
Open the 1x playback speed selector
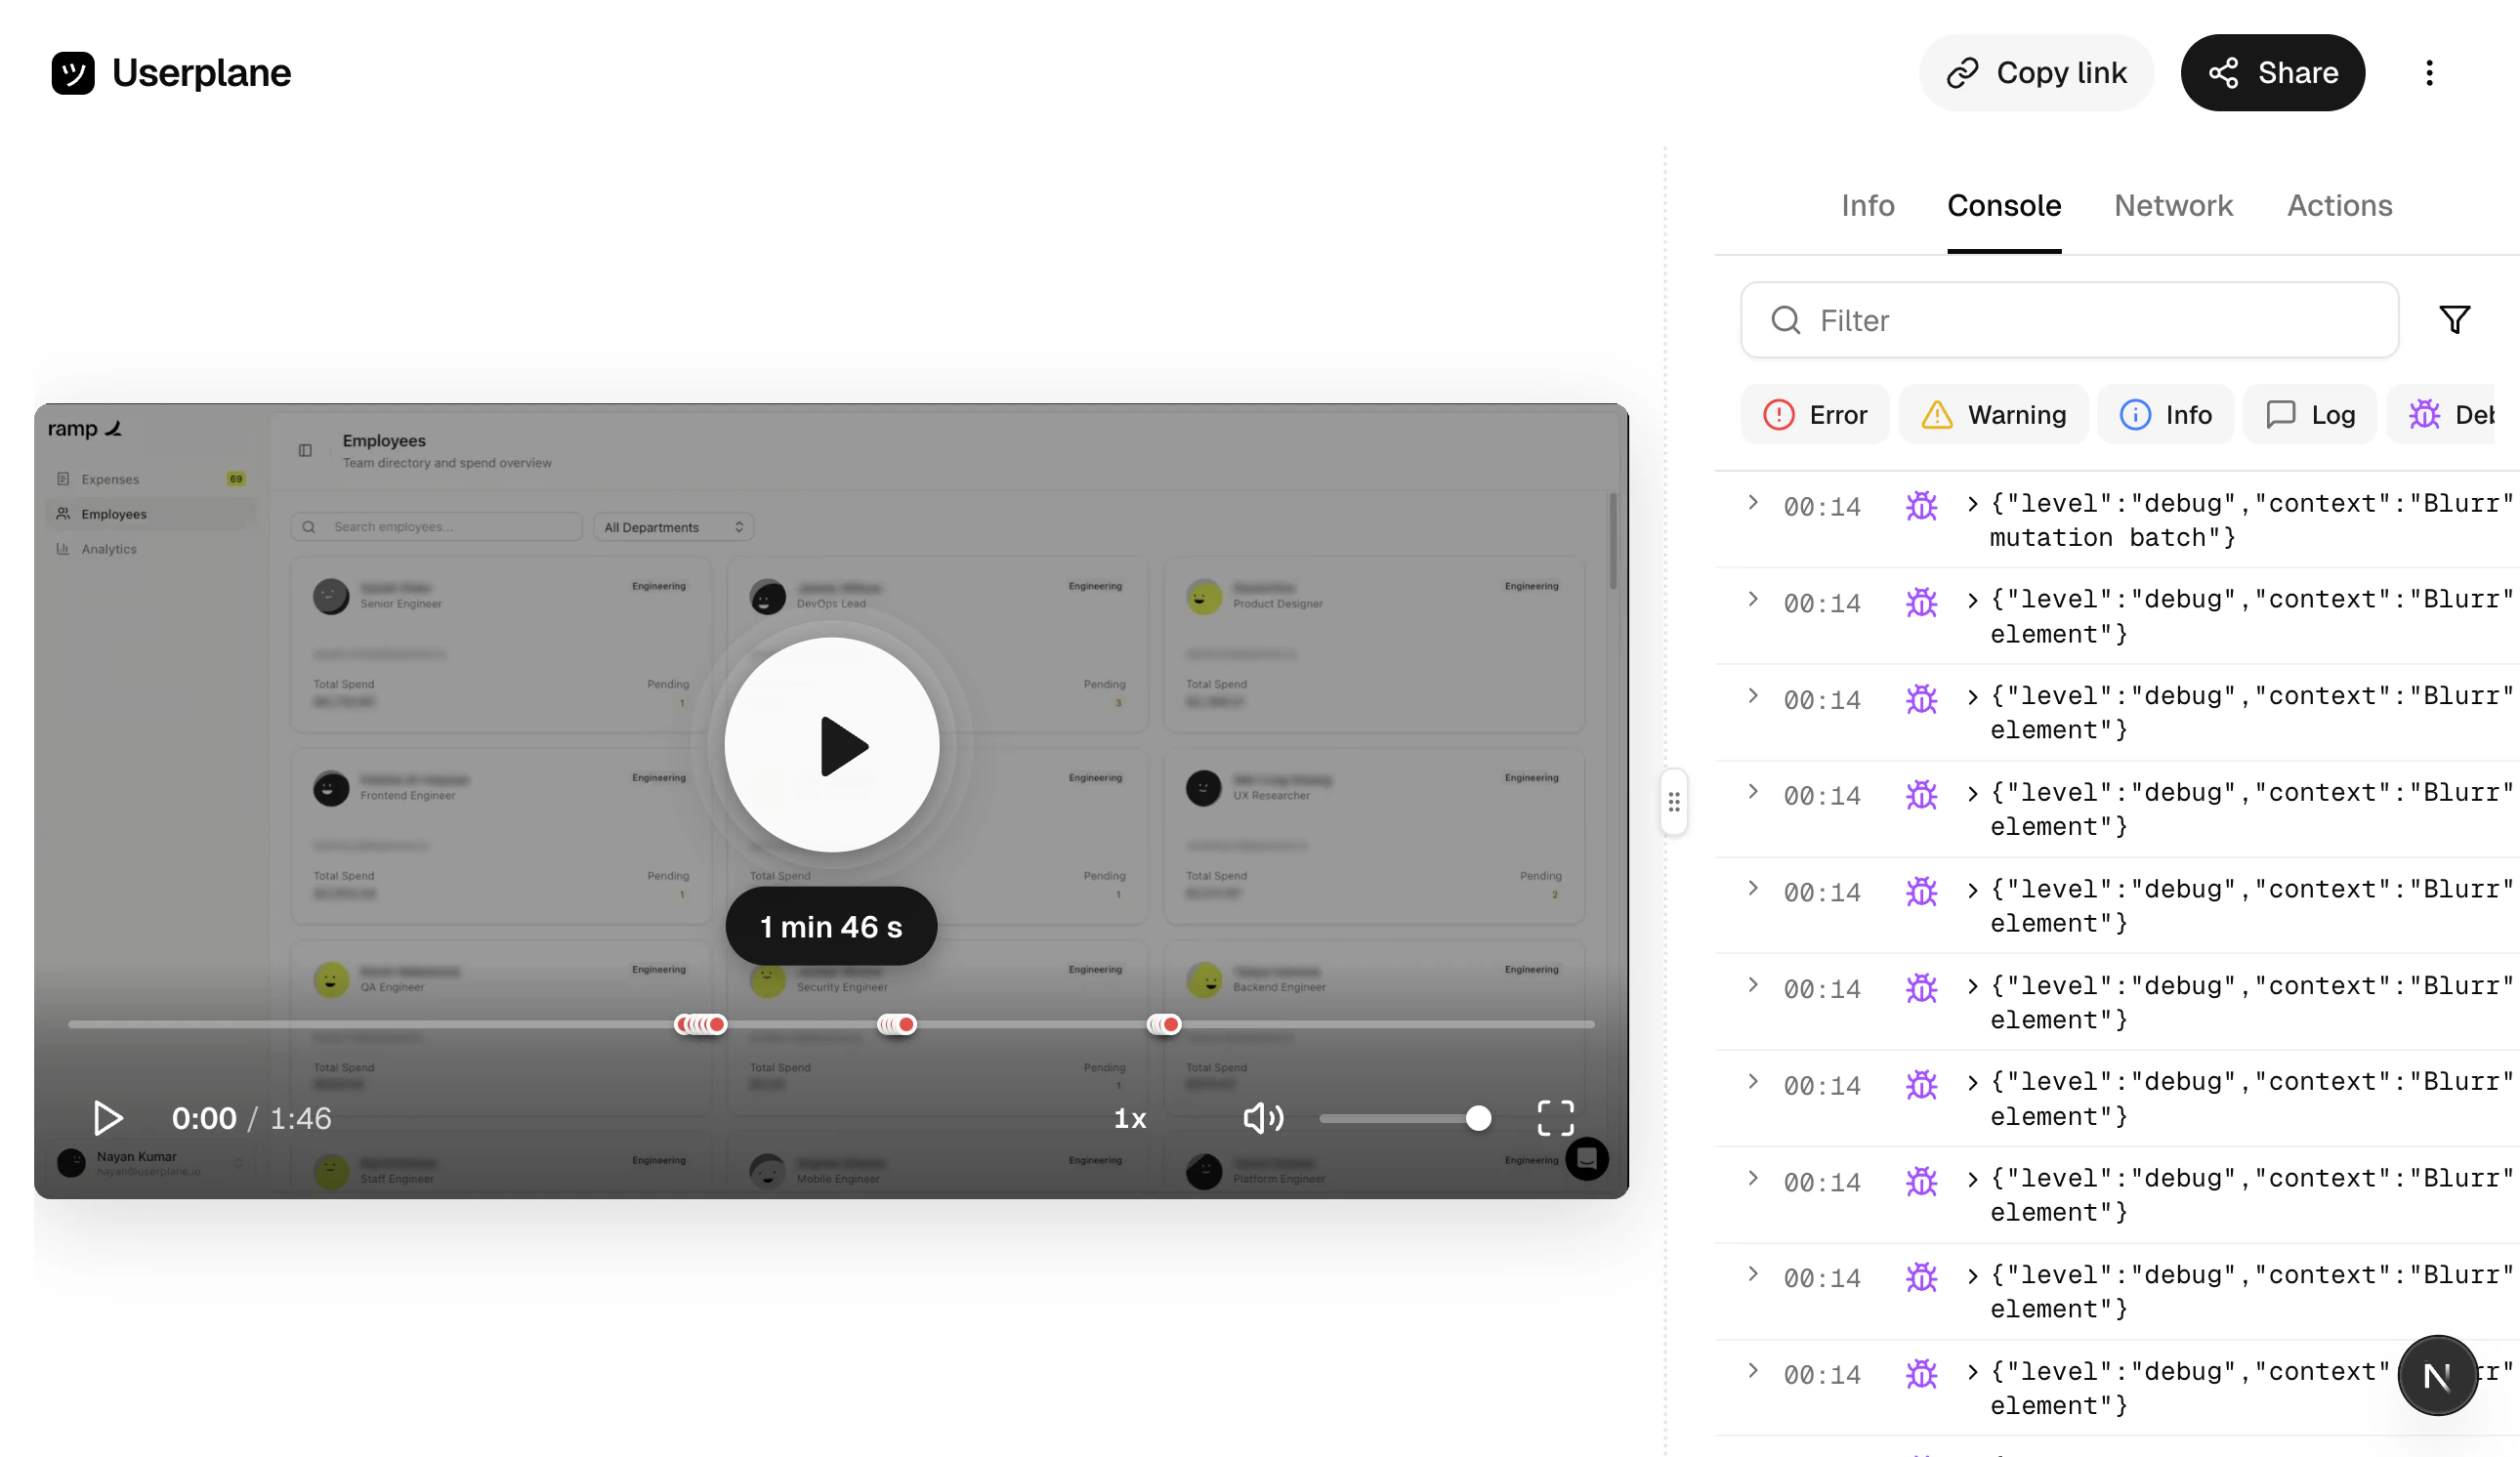click(1130, 1118)
